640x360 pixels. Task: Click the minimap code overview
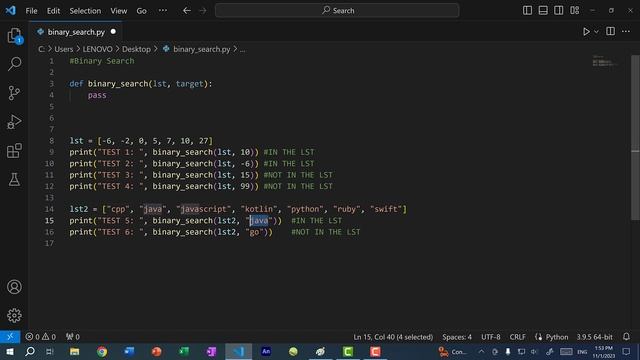click(605, 61)
